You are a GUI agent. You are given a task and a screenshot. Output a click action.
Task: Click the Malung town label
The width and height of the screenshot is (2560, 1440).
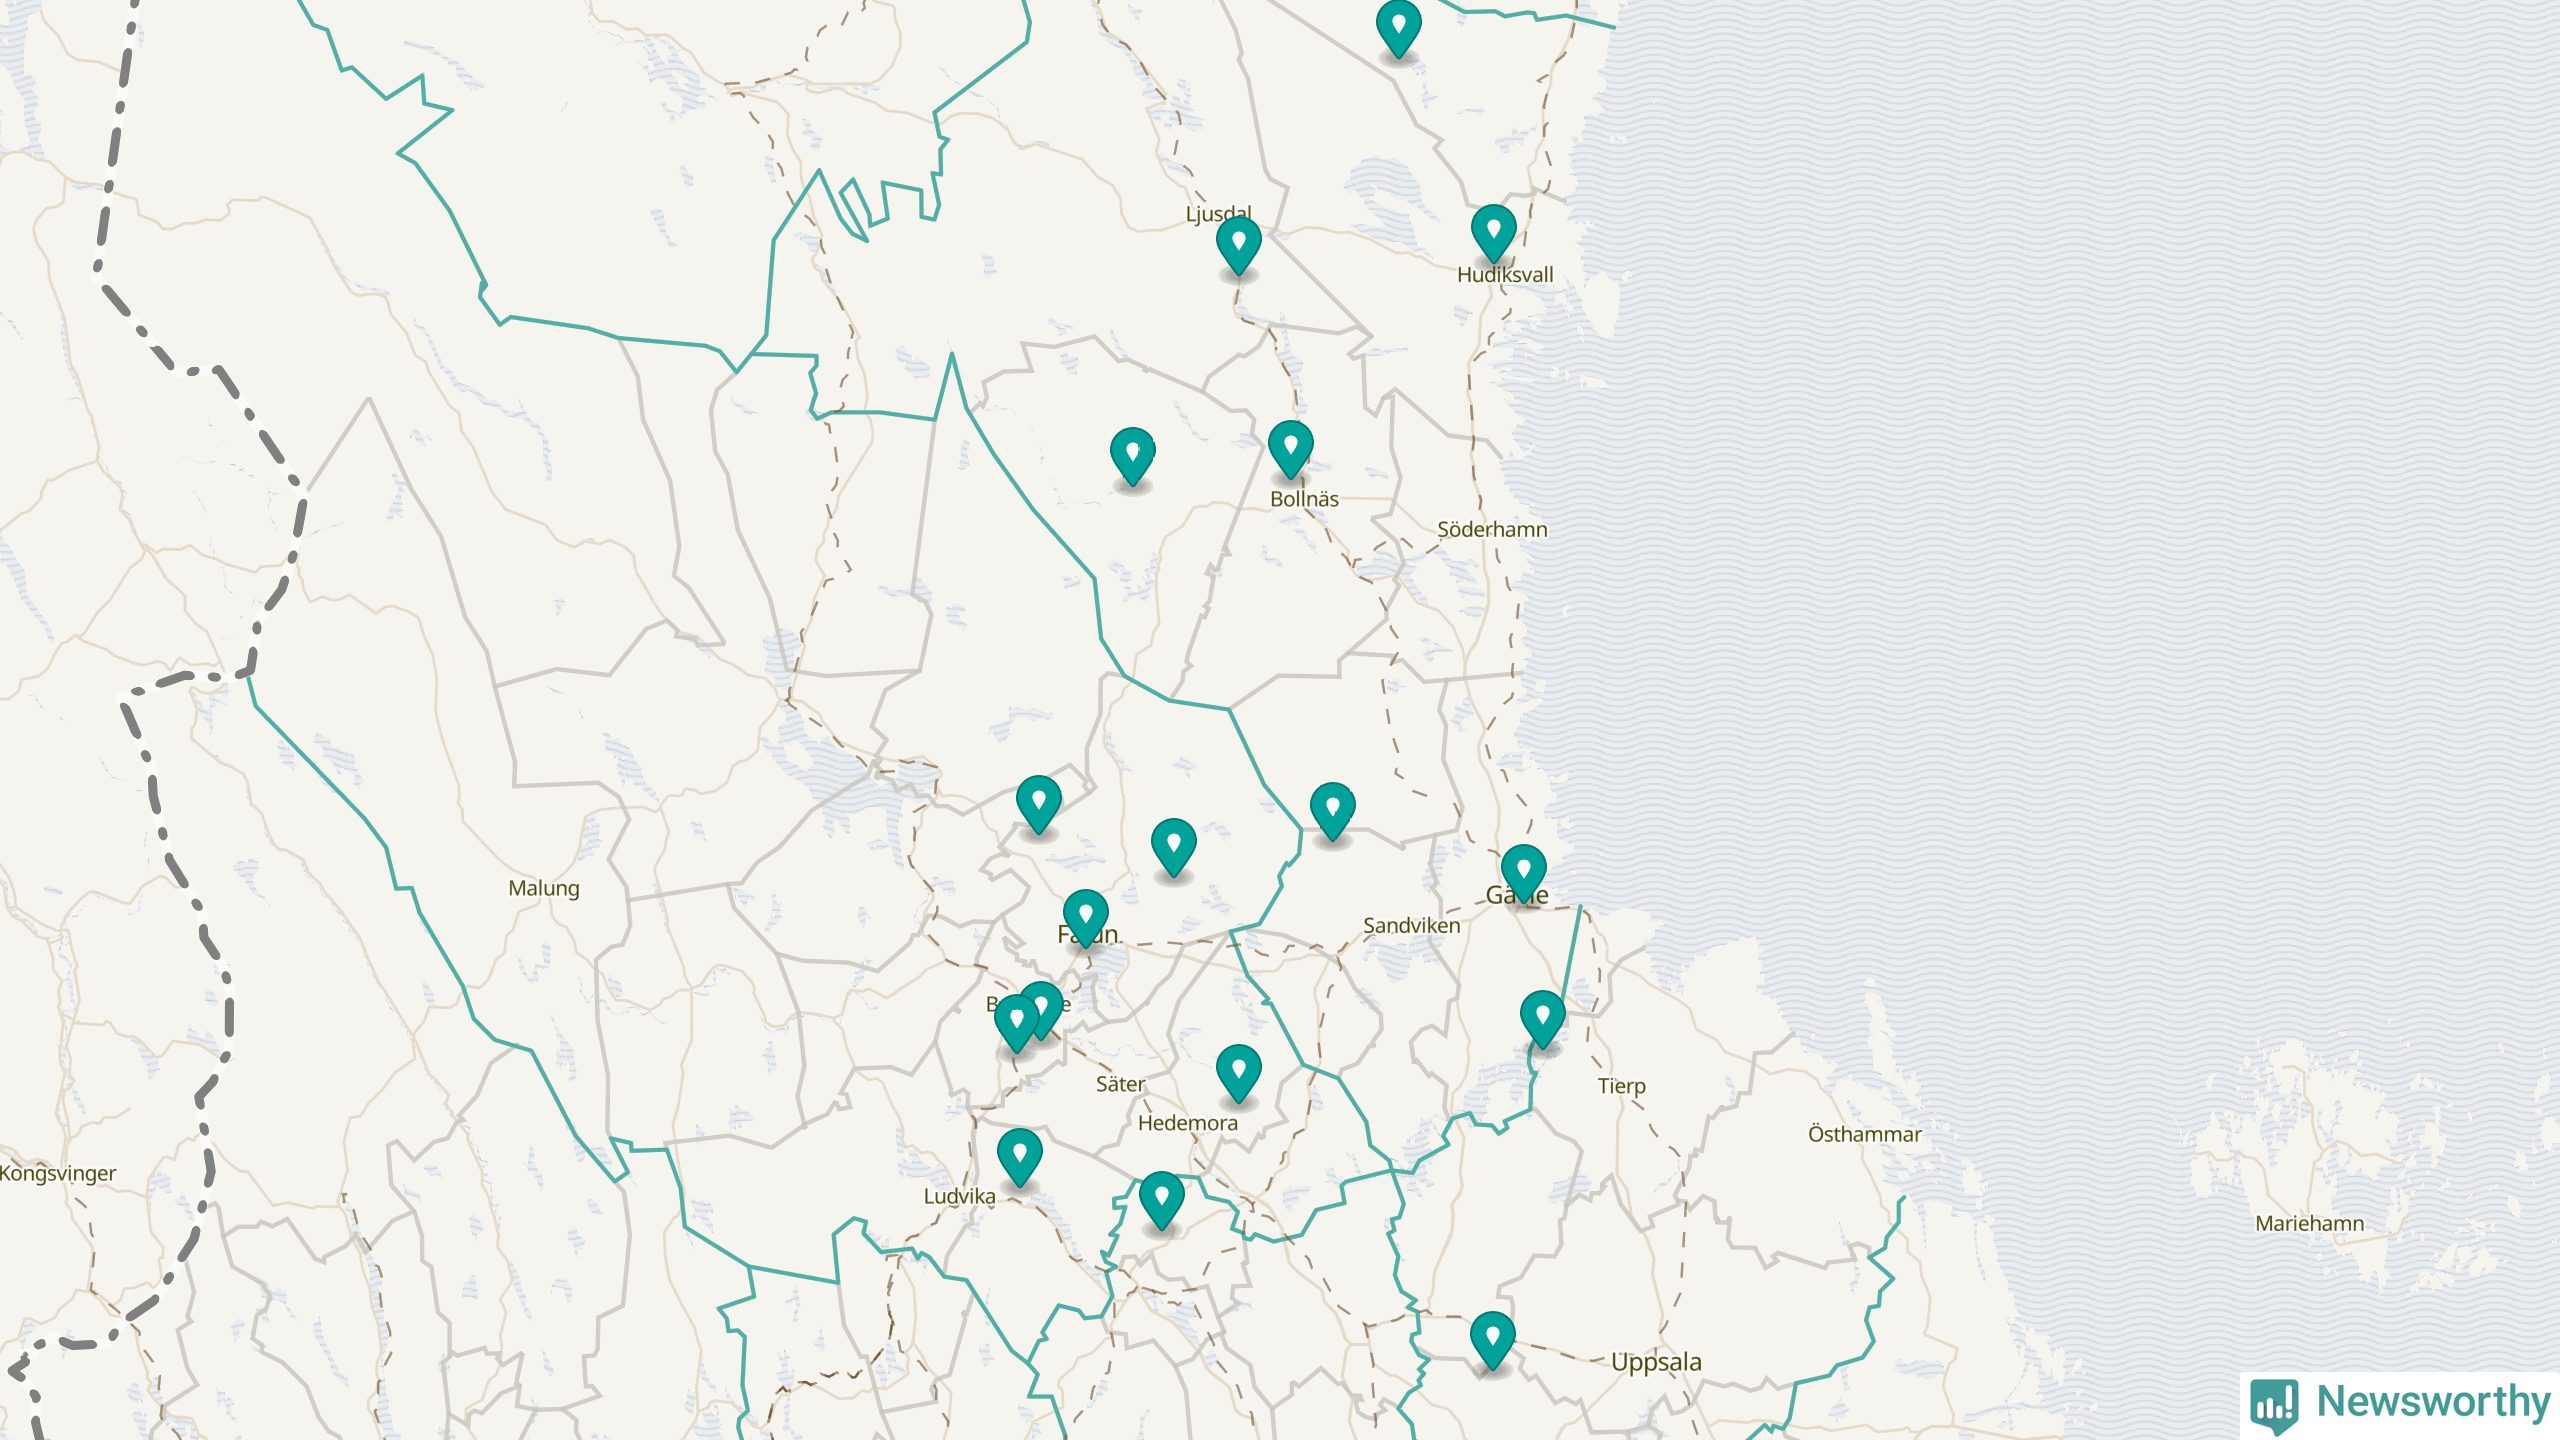(x=543, y=888)
